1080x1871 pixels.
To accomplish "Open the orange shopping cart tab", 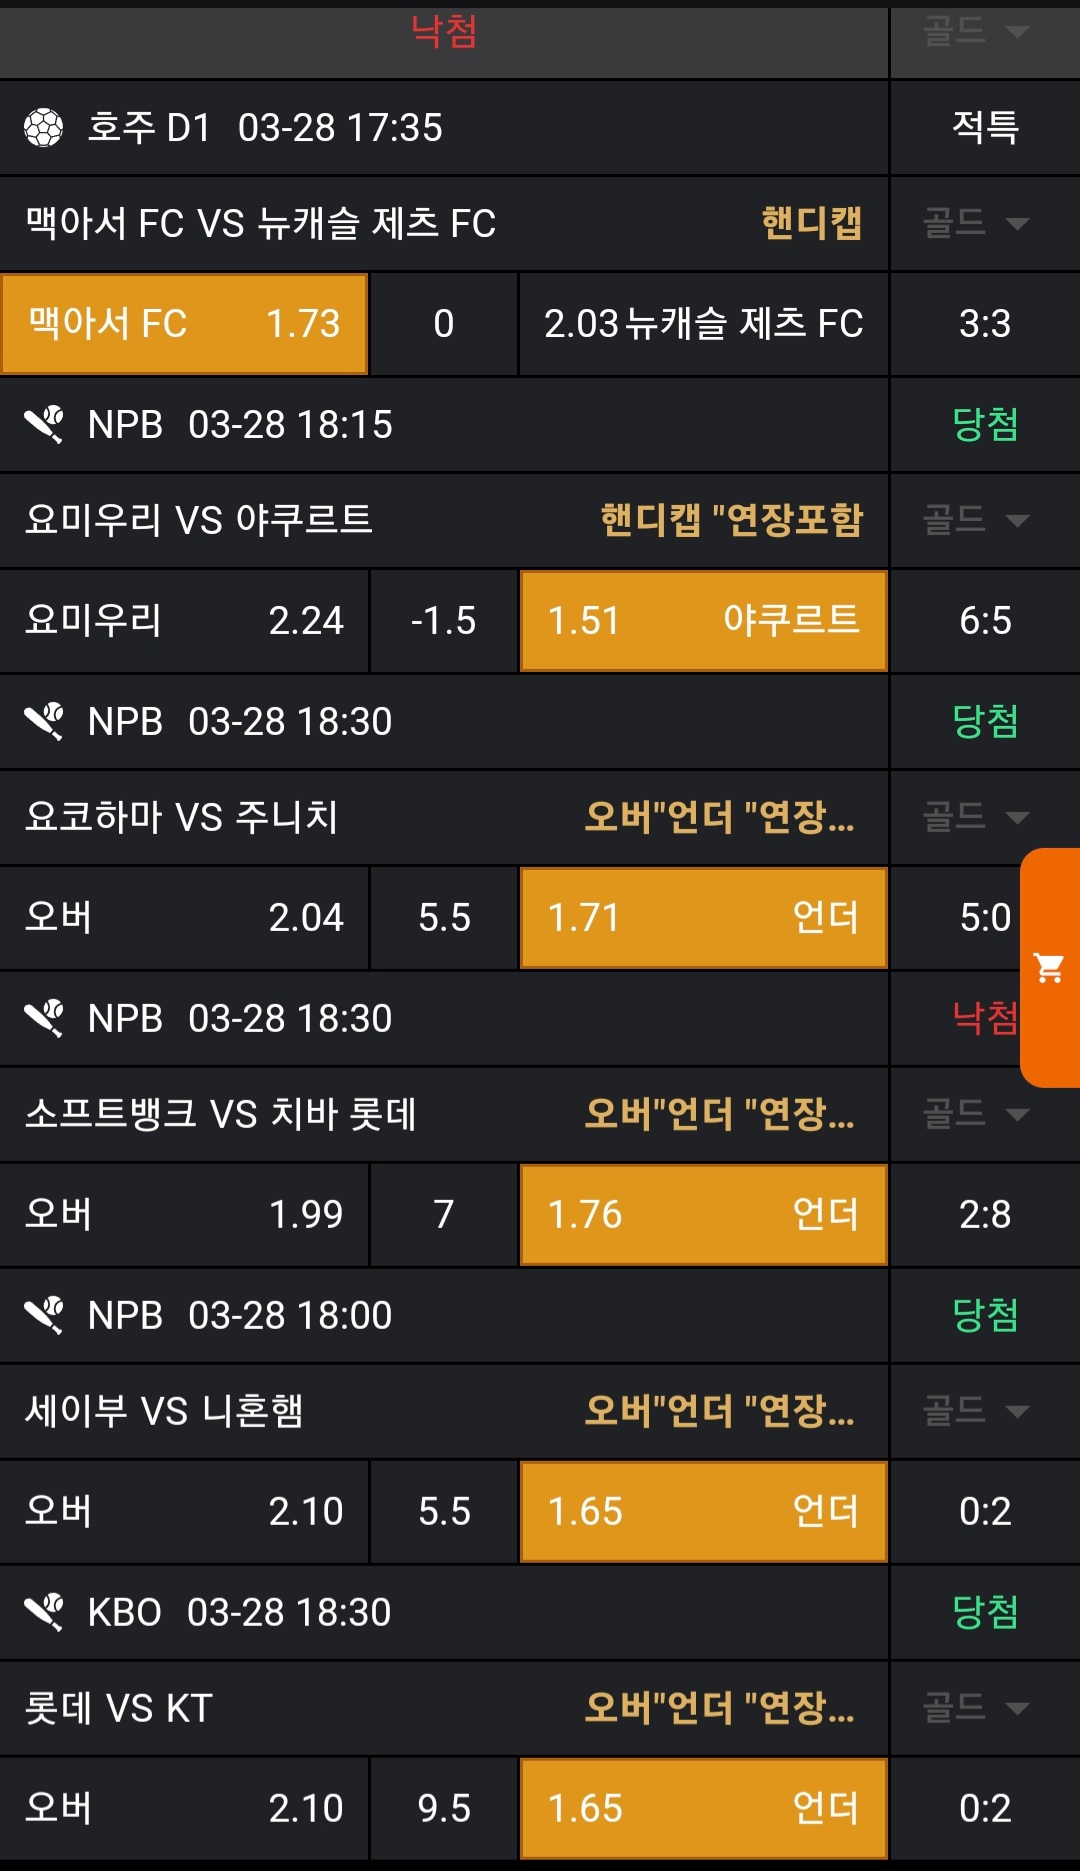I will pos(1049,967).
